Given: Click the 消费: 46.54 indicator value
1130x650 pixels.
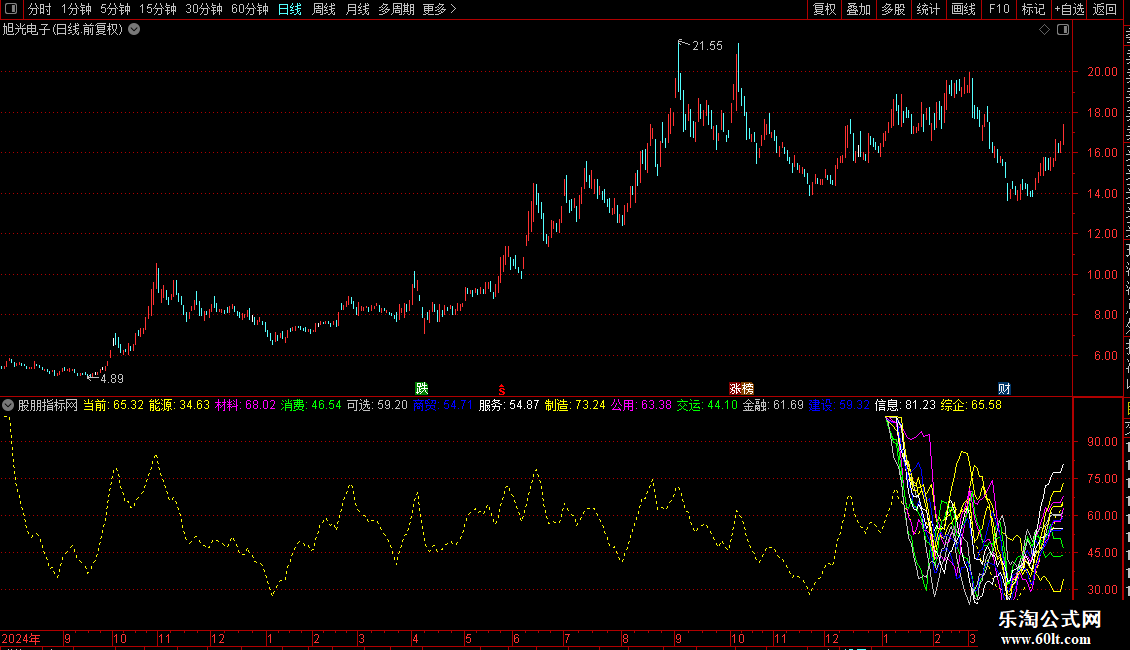Looking at the screenshot, I should point(311,405).
